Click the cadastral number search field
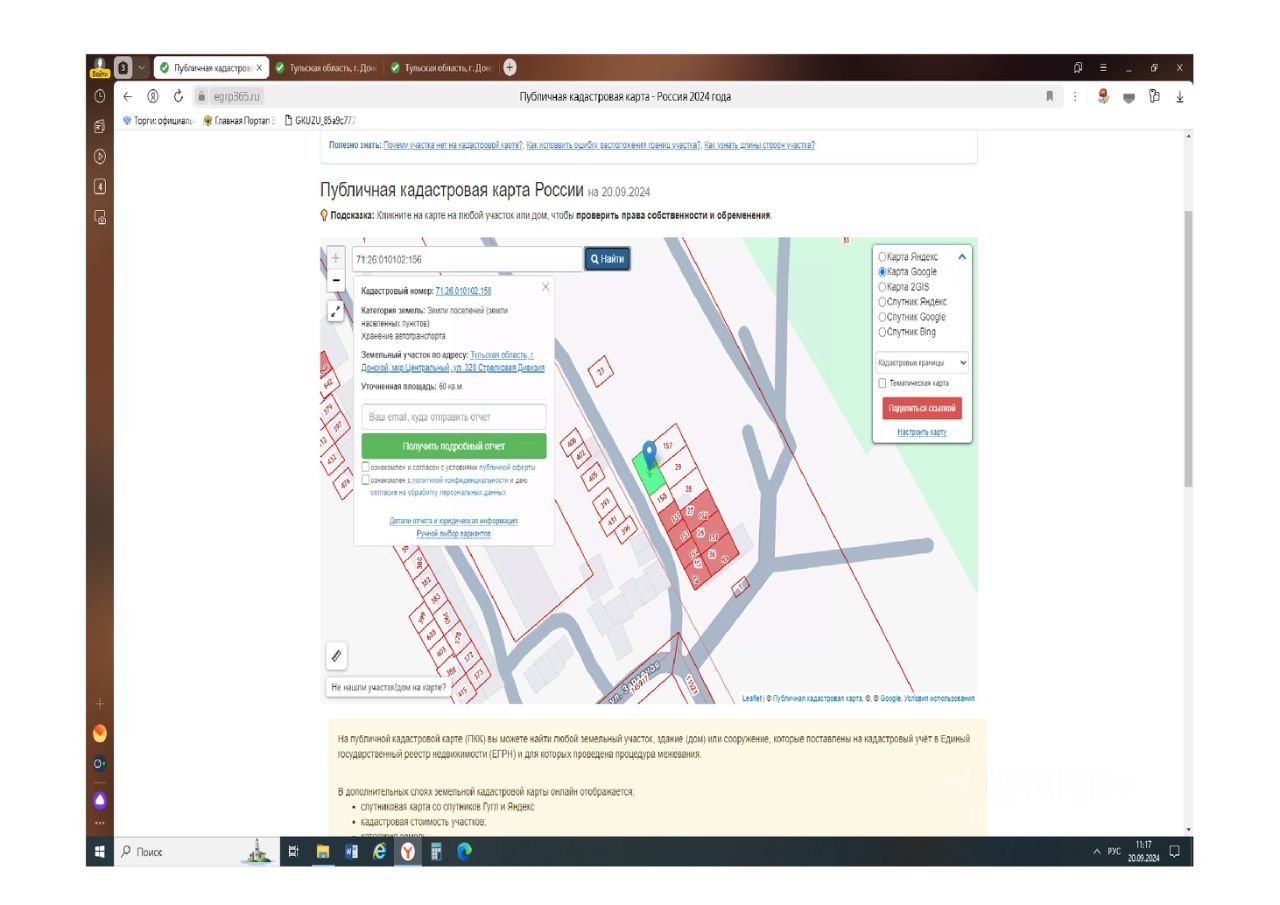 point(466,259)
